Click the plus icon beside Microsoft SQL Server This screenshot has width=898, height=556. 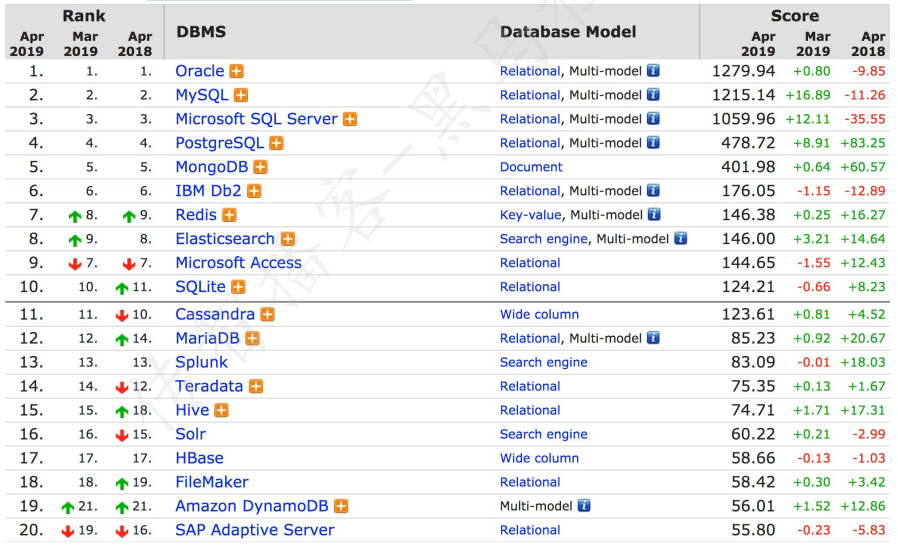350,119
